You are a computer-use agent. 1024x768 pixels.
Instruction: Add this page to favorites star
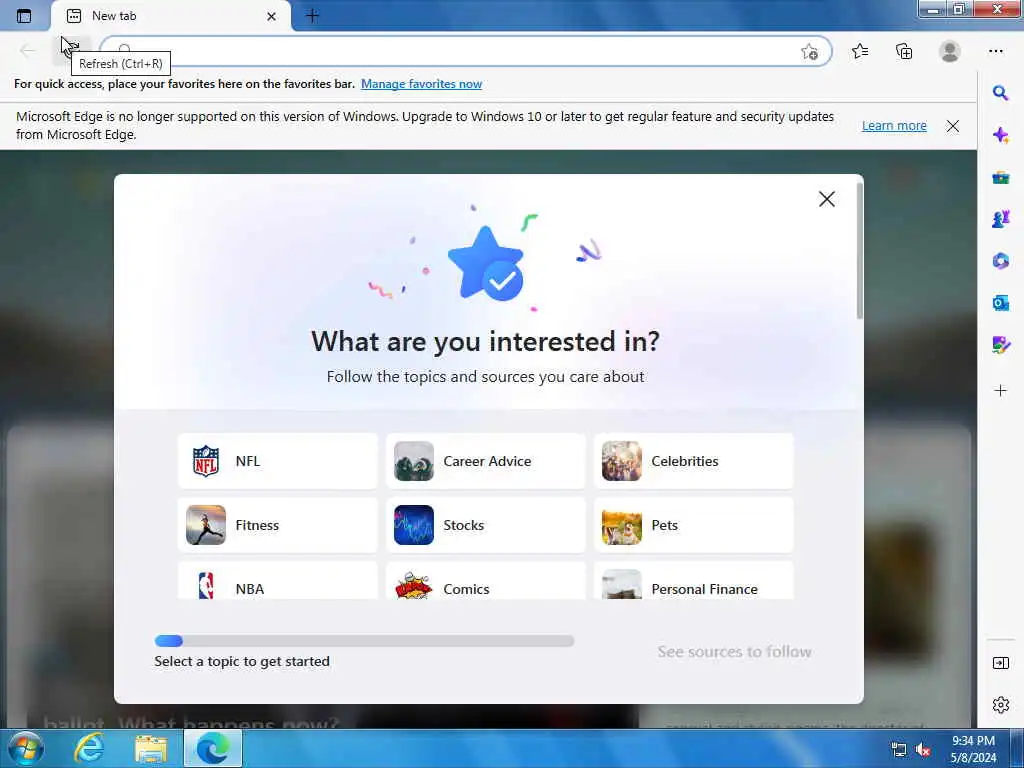point(809,52)
